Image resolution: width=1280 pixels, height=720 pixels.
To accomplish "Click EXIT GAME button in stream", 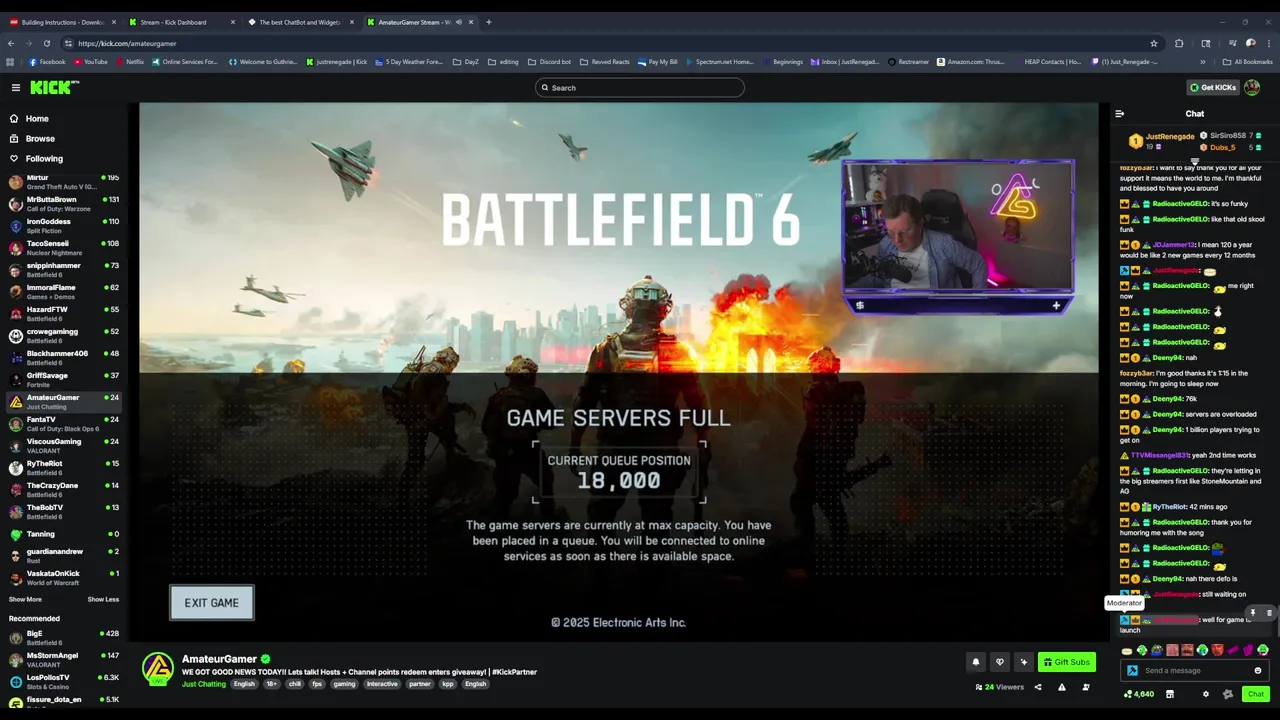I will tap(211, 603).
